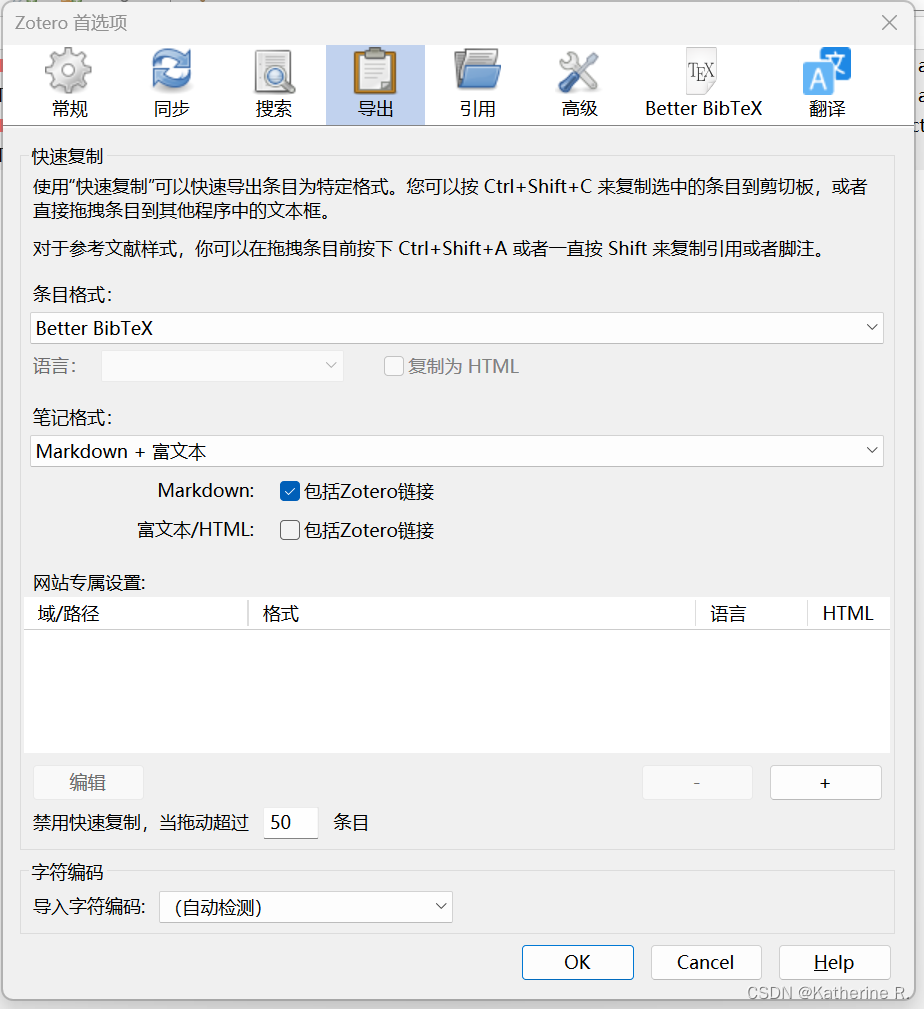
Task: Open the Better BibTeX preferences pane
Action: [703, 84]
